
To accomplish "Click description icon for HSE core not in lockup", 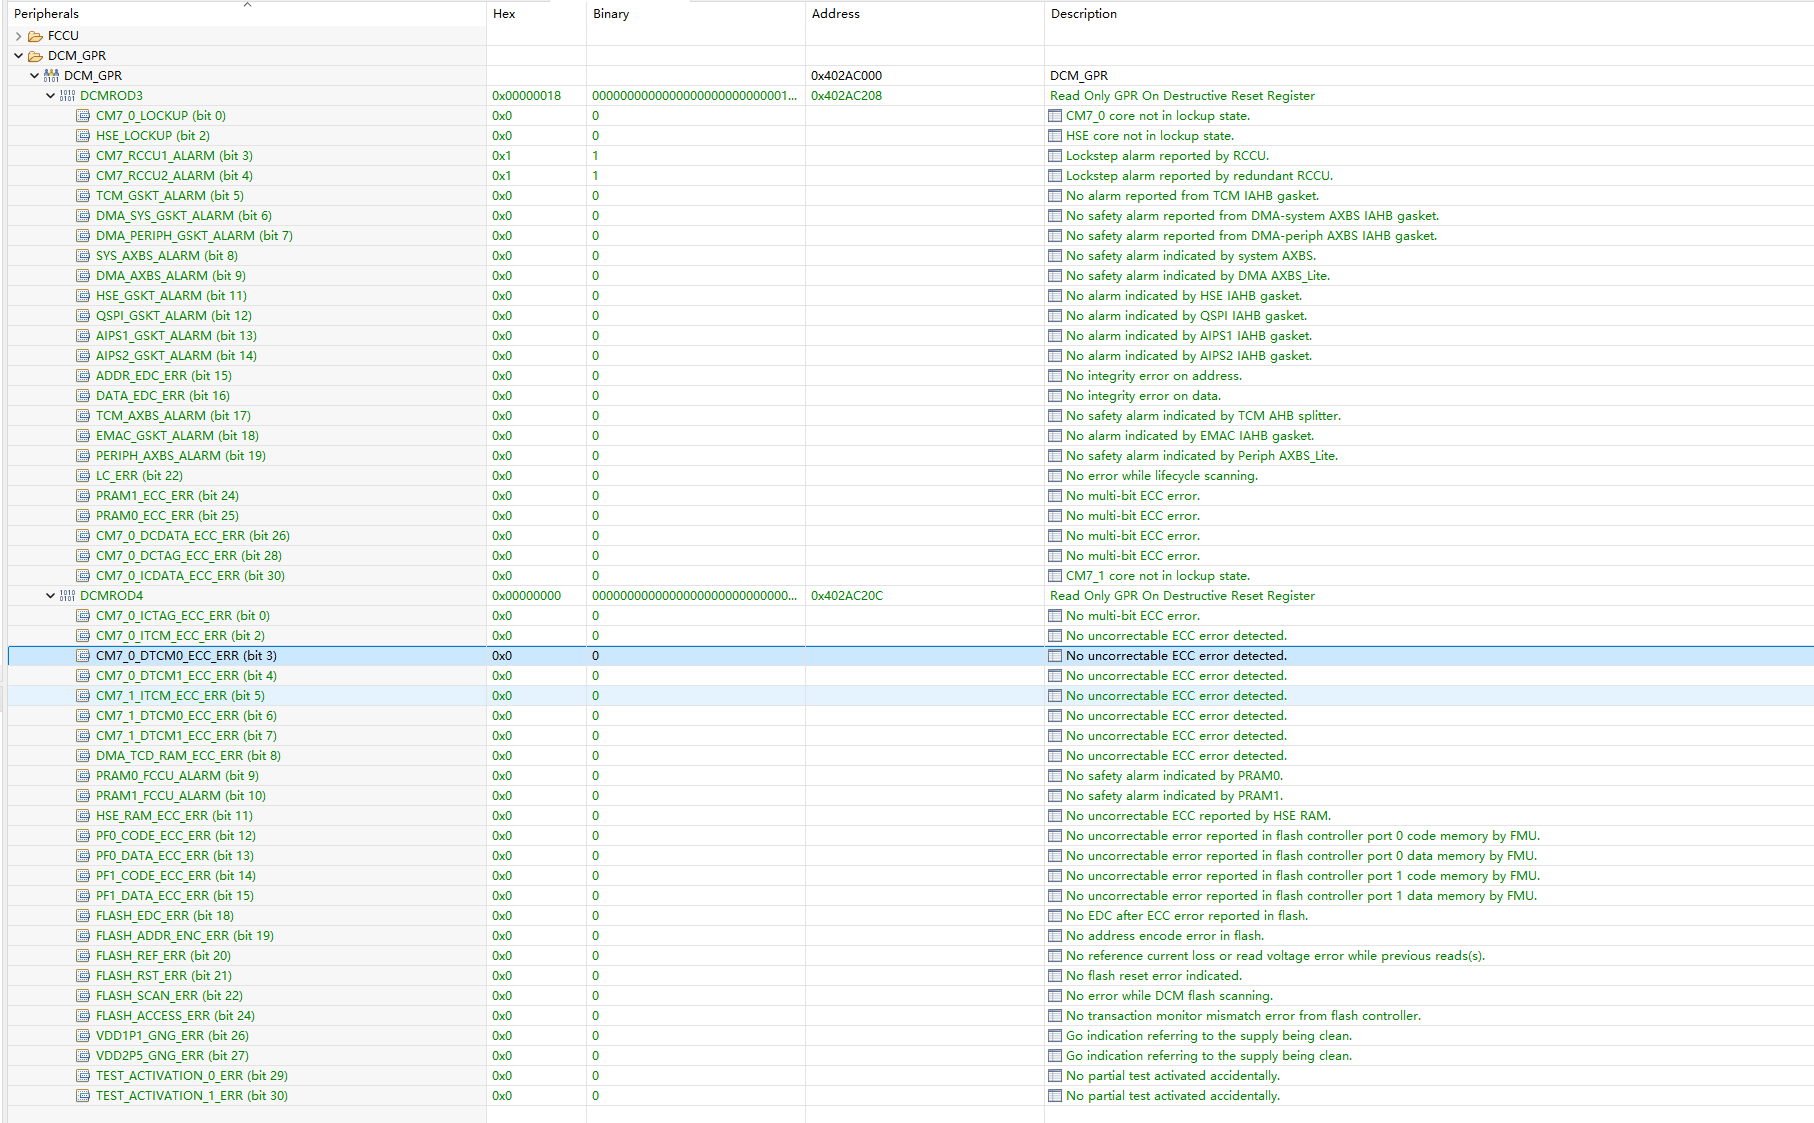I will 1055,136.
